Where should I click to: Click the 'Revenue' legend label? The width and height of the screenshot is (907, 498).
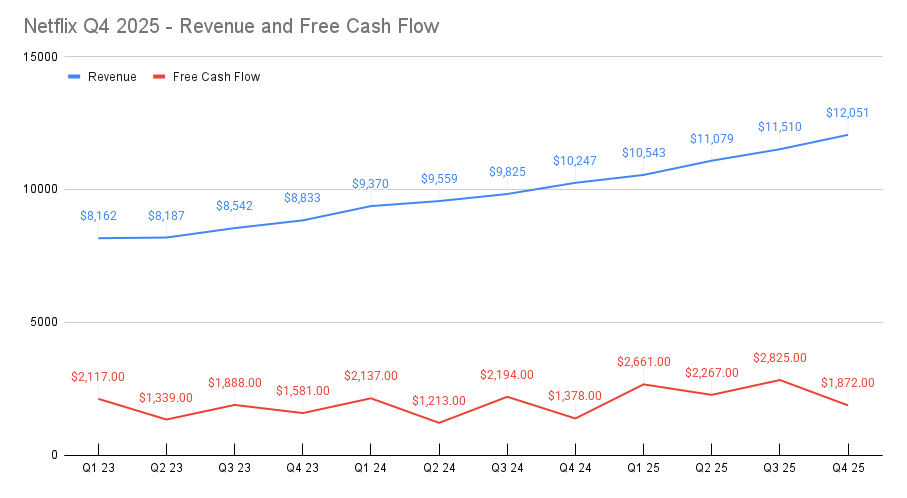coord(112,77)
